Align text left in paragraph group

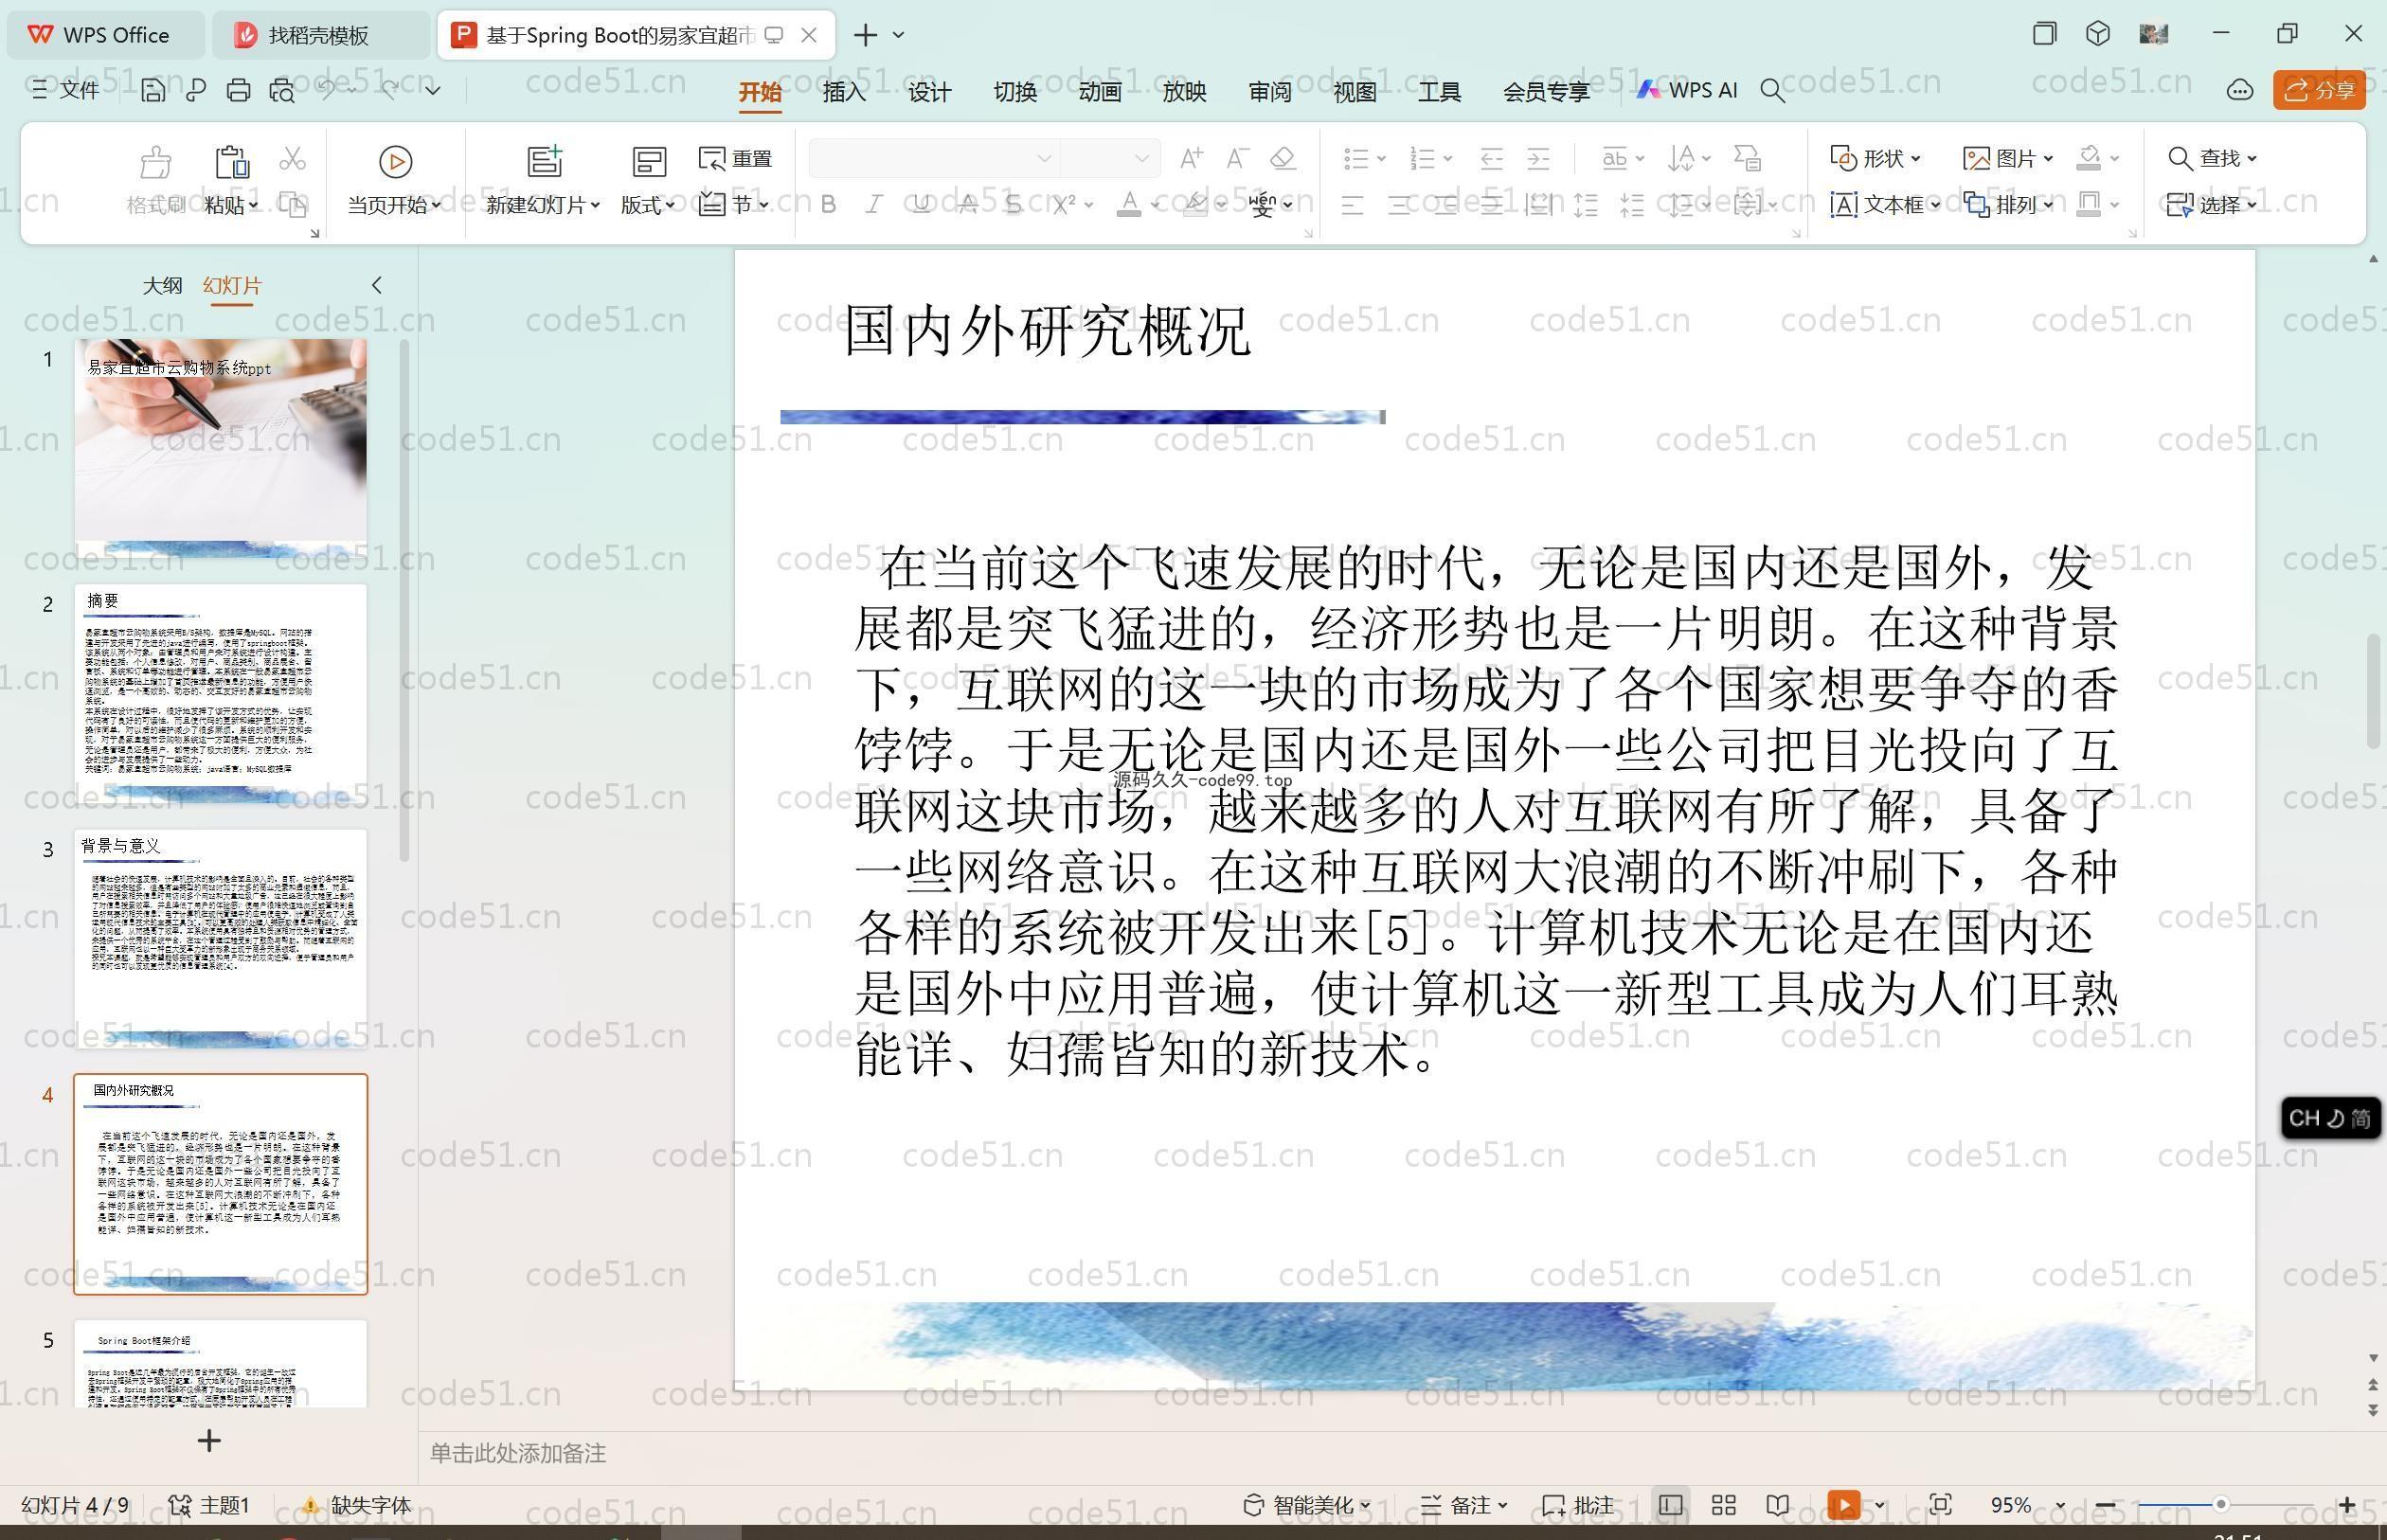[x=1352, y=206]
